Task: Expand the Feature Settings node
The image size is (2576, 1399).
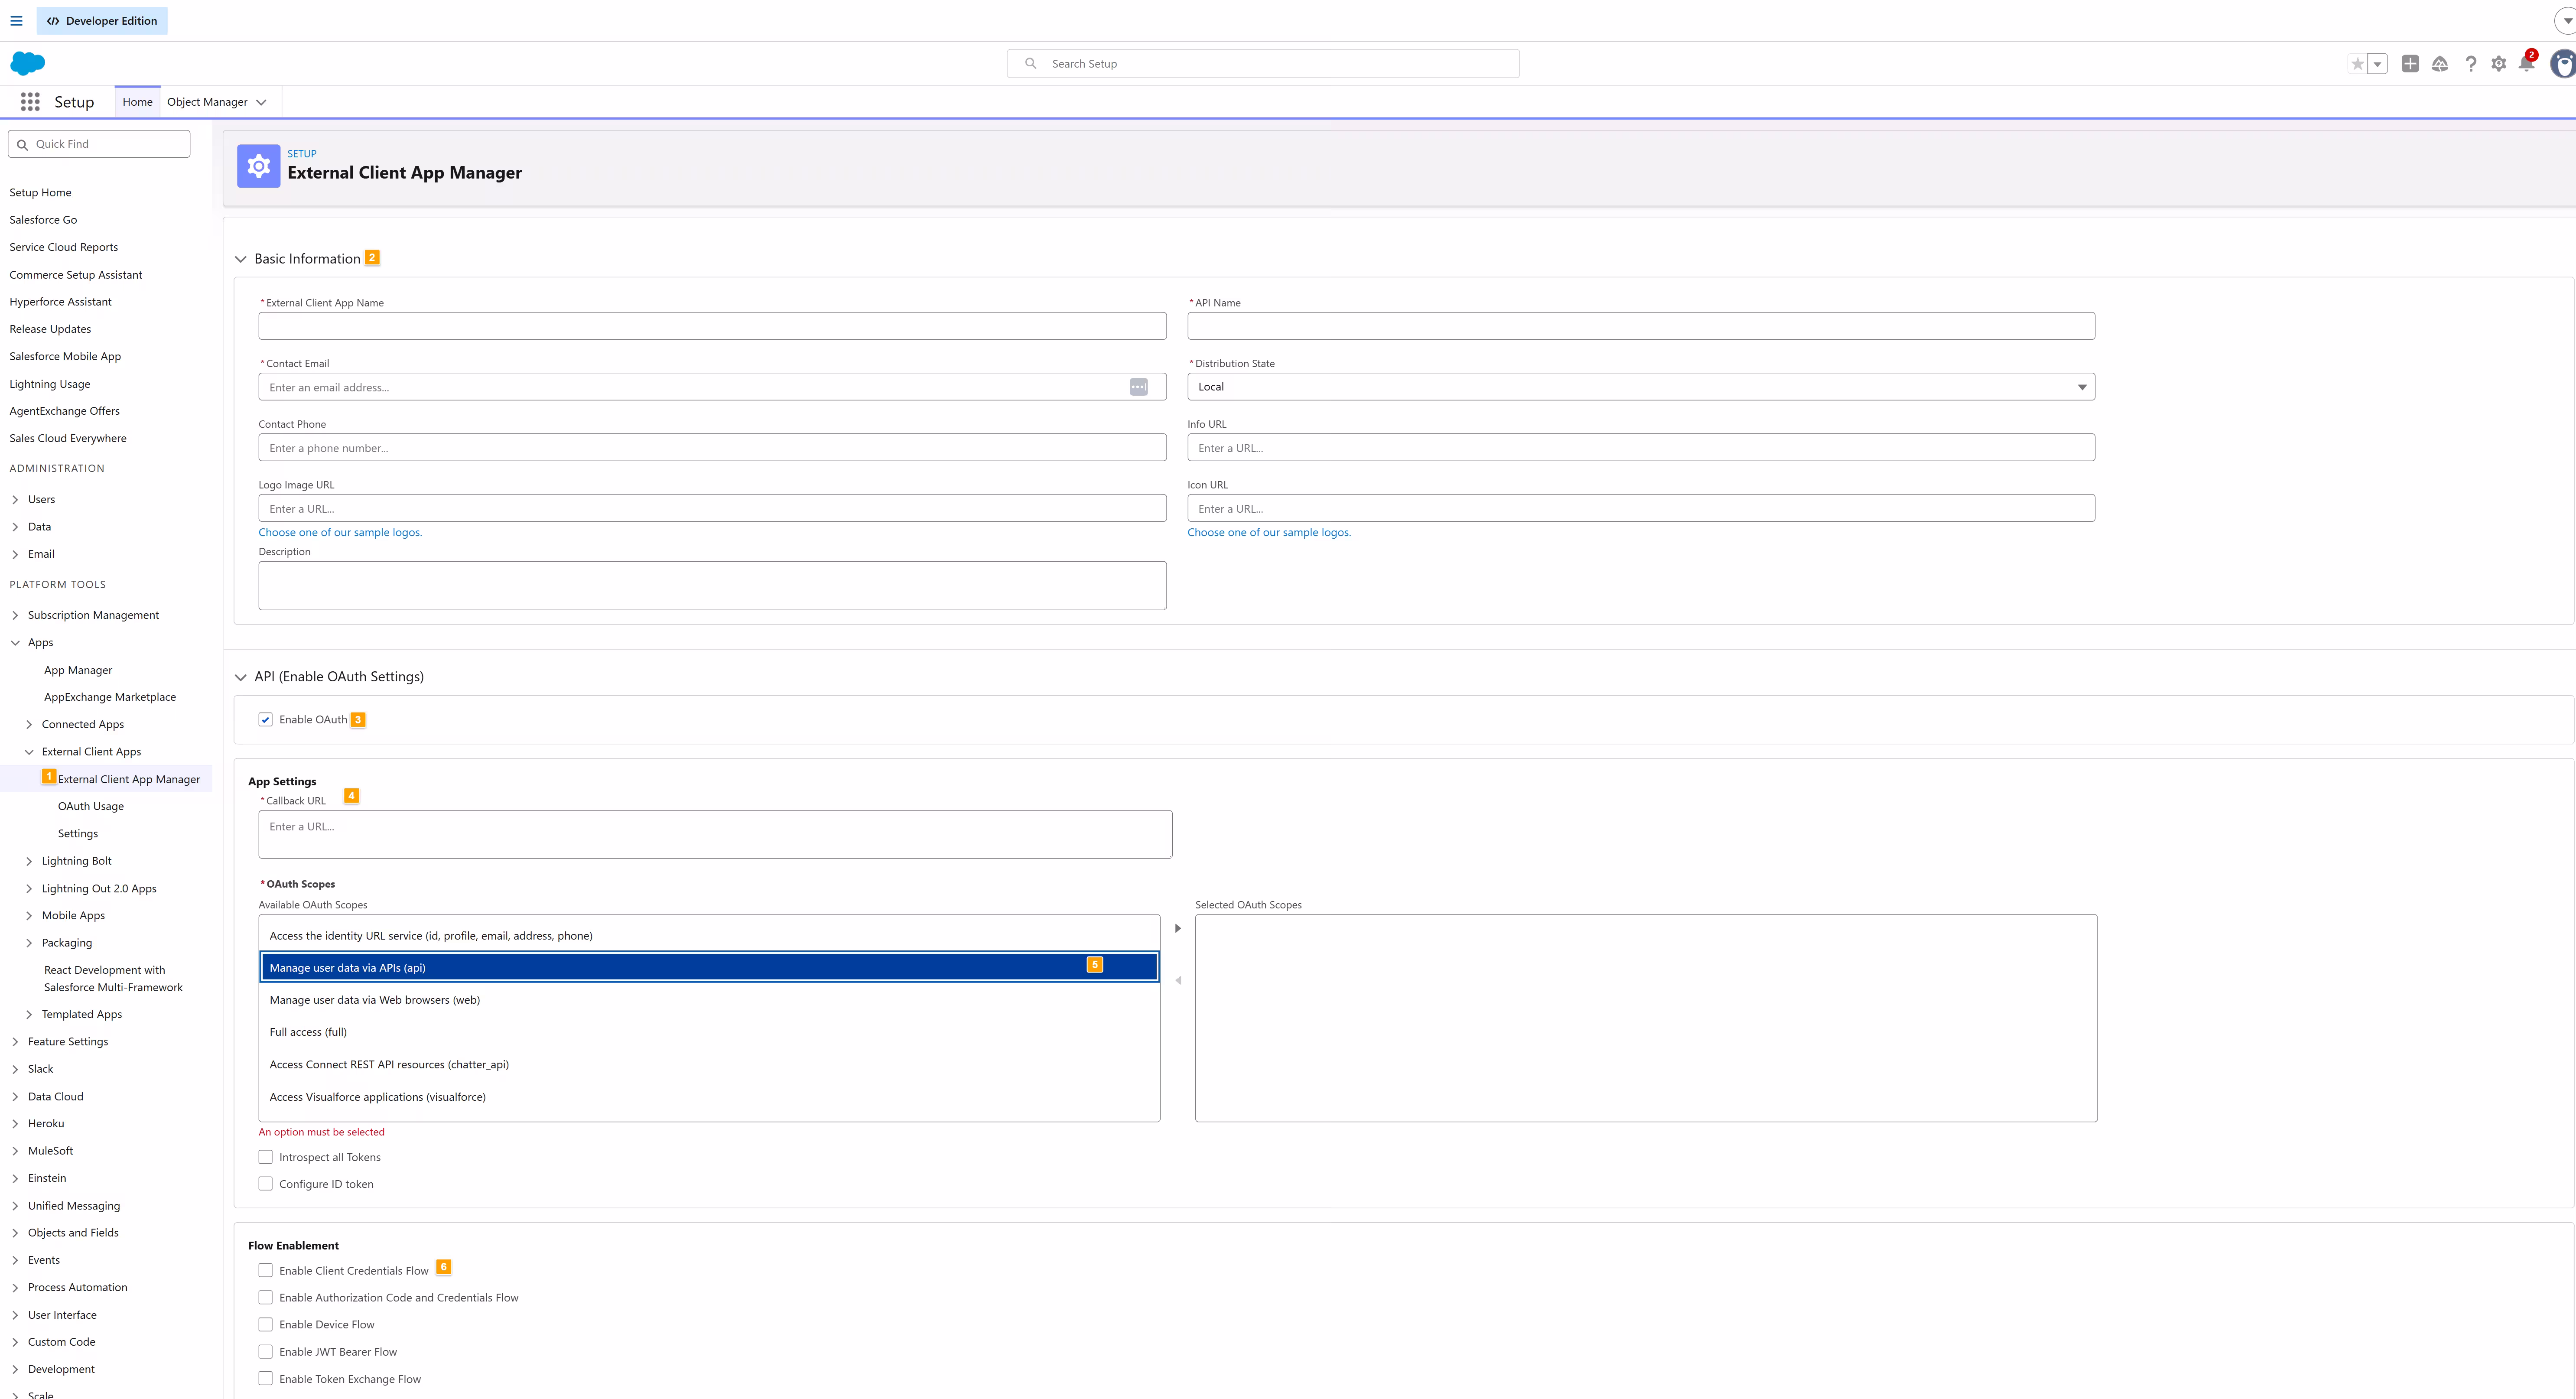Action: pos(15,1042)
